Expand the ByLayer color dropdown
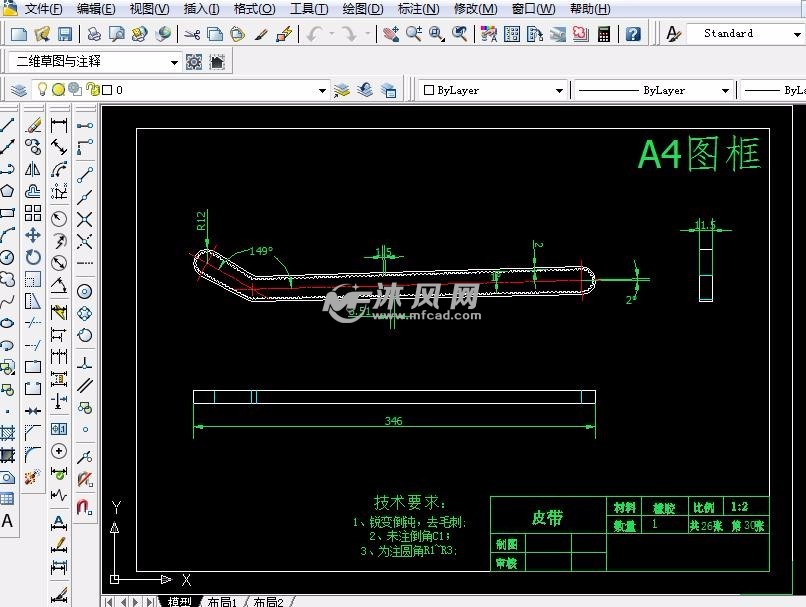The height and width of the screenshot is (607, 806). (560, 90)
